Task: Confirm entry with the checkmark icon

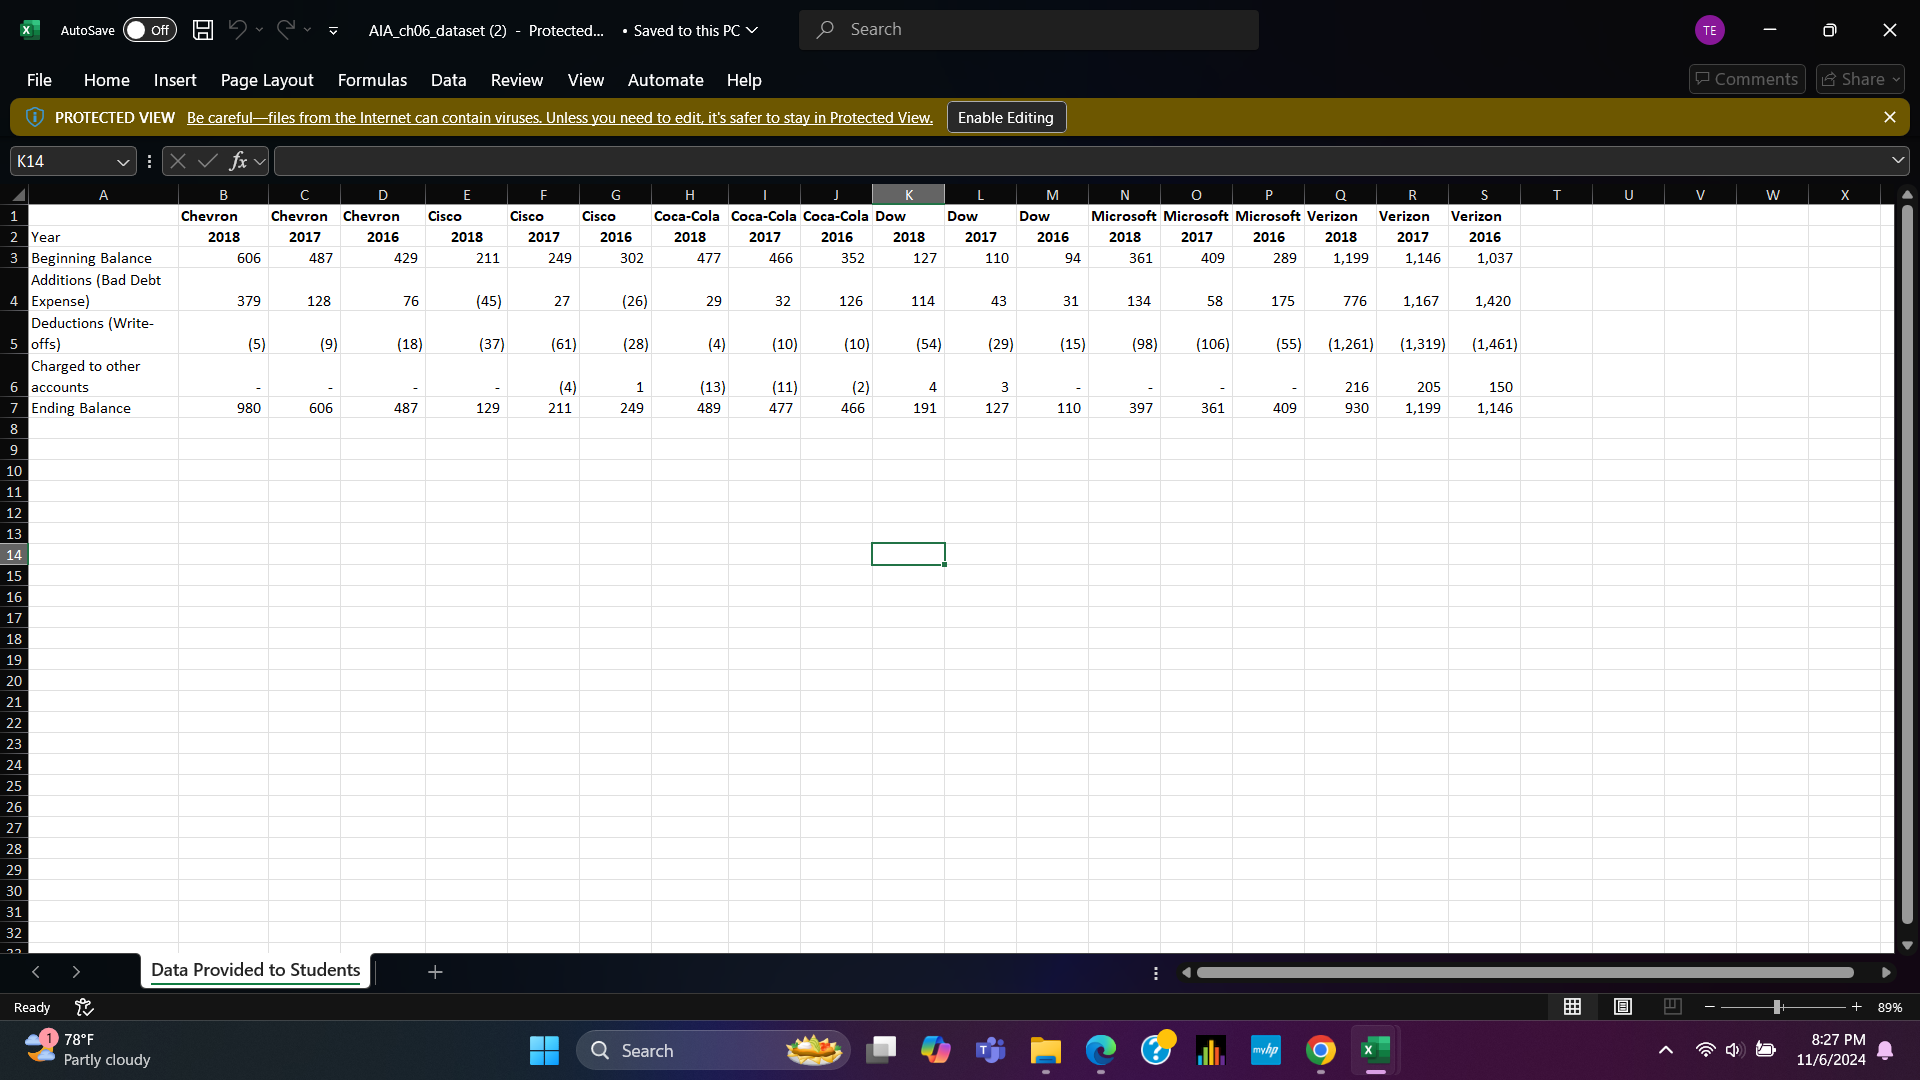Action: (208, 160)
